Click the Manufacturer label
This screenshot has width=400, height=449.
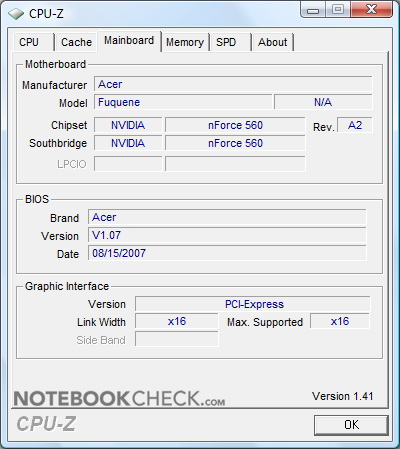tap(55, 85)
